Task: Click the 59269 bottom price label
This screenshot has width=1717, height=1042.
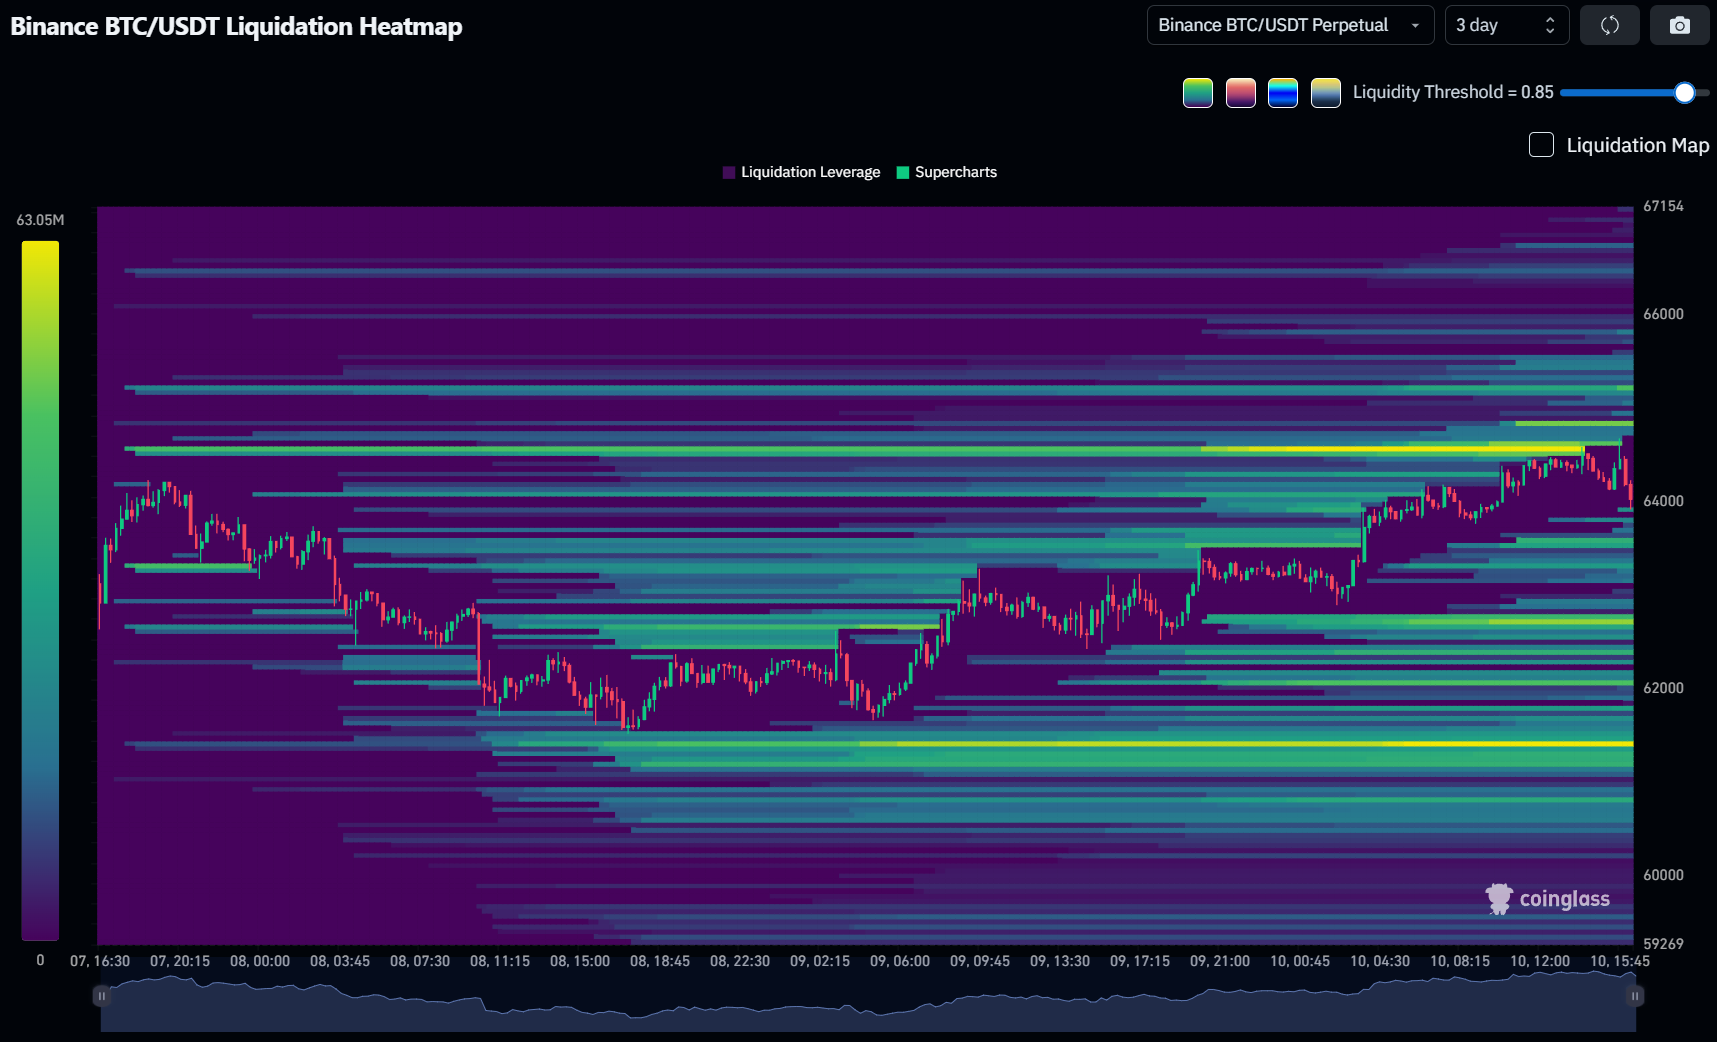Action: click(1663, 944)
